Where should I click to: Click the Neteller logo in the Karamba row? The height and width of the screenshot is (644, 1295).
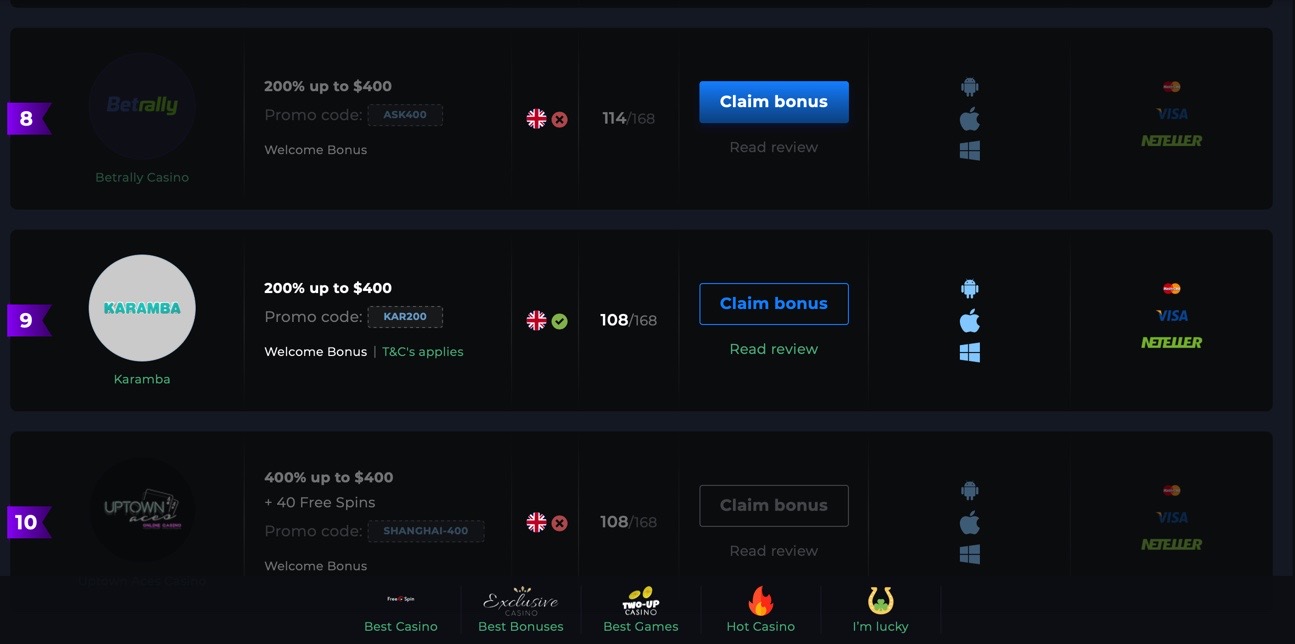[x=1172, y=343]
